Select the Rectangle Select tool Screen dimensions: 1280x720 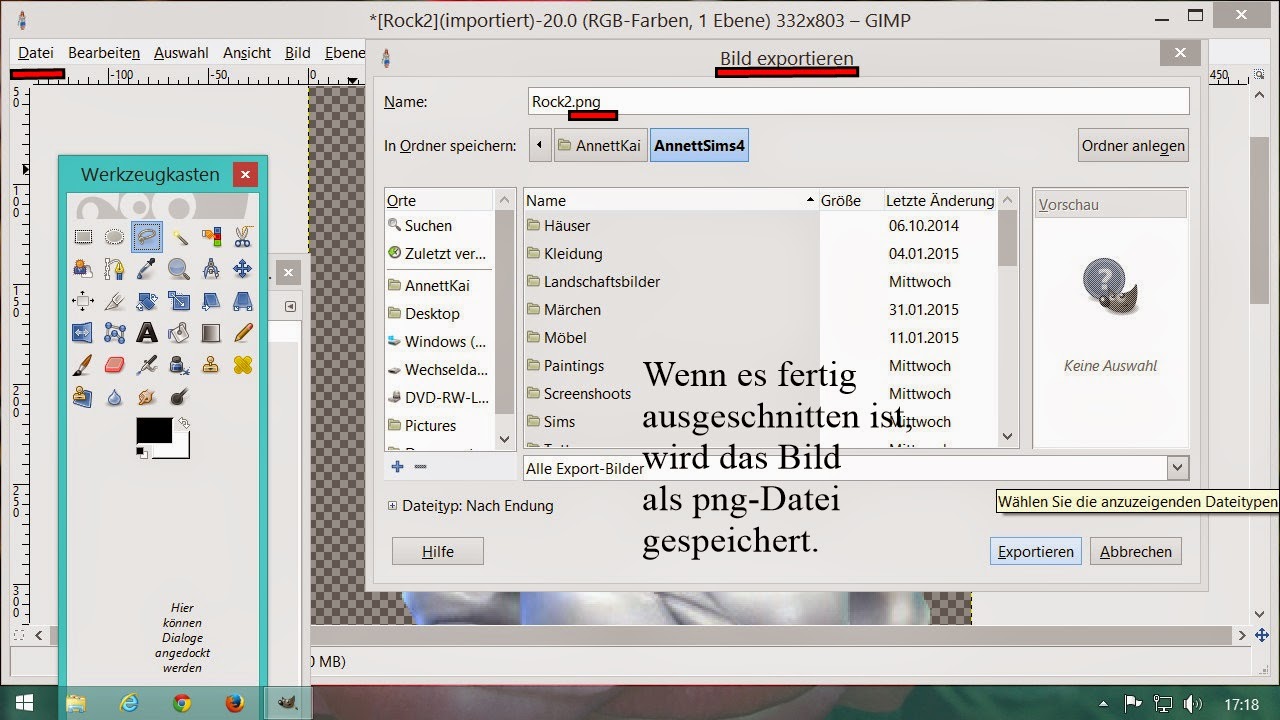point(83,237)
